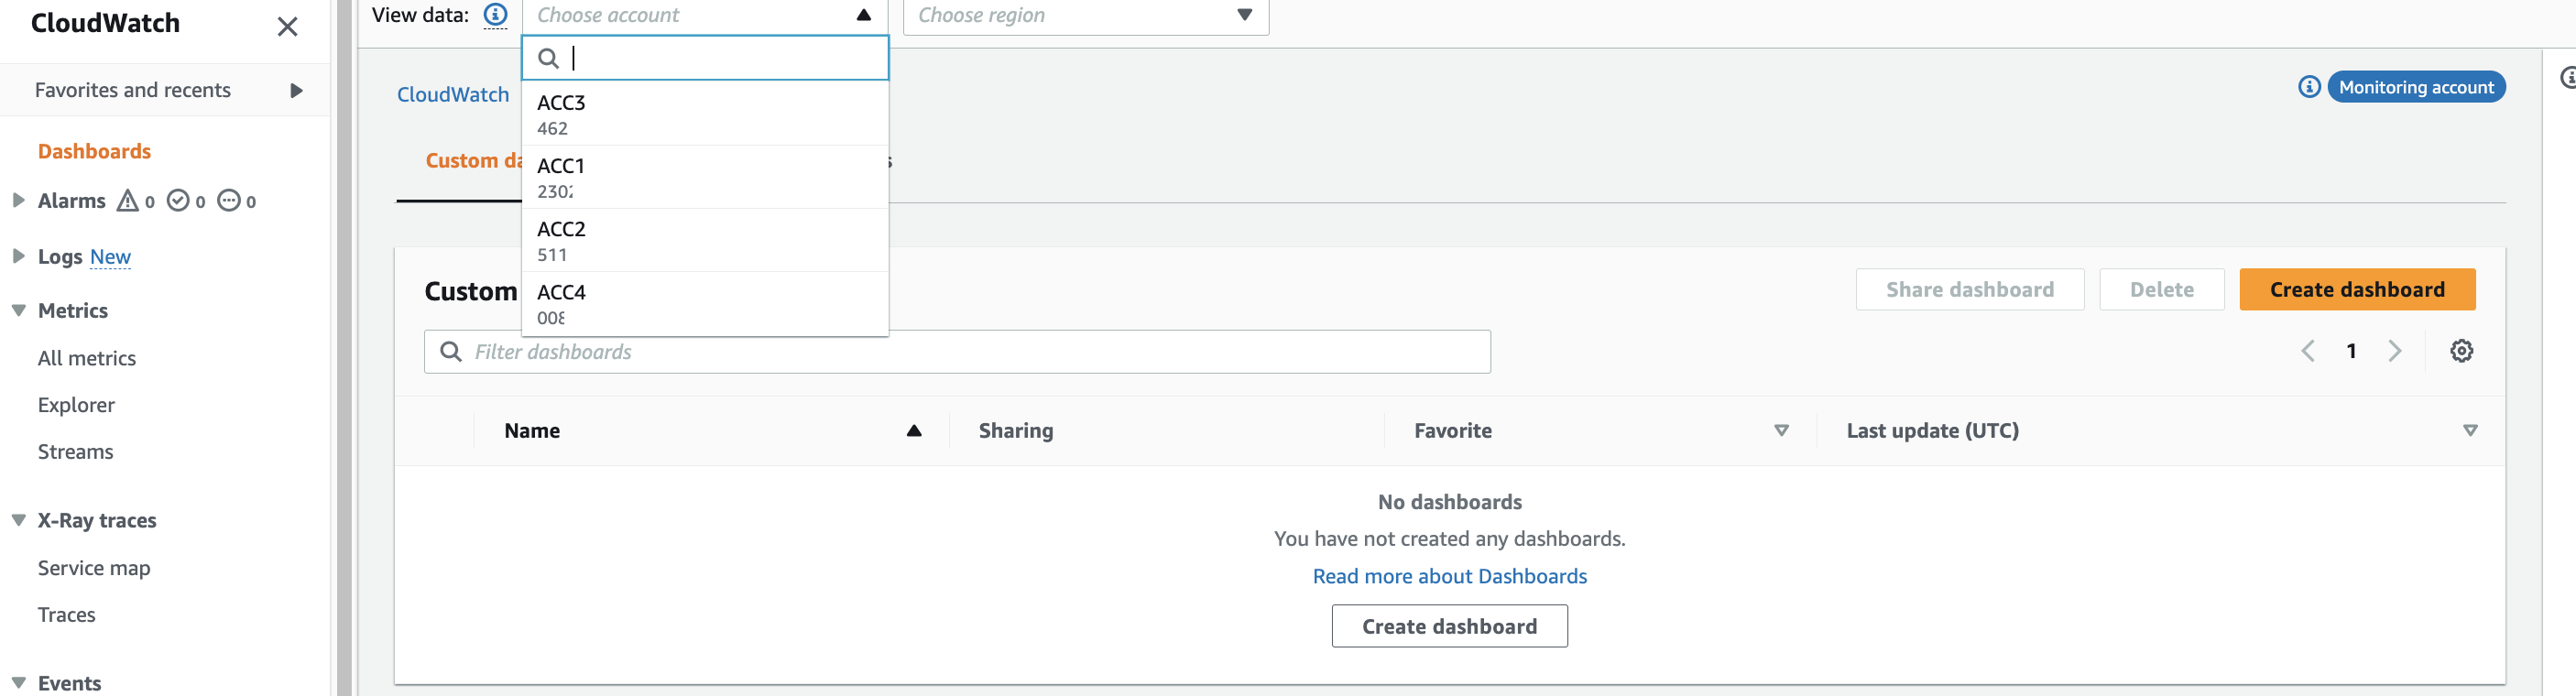This screenshot has width=2576, height=696.
Task: Open the Choose region dropdown
Action: 1086,16
